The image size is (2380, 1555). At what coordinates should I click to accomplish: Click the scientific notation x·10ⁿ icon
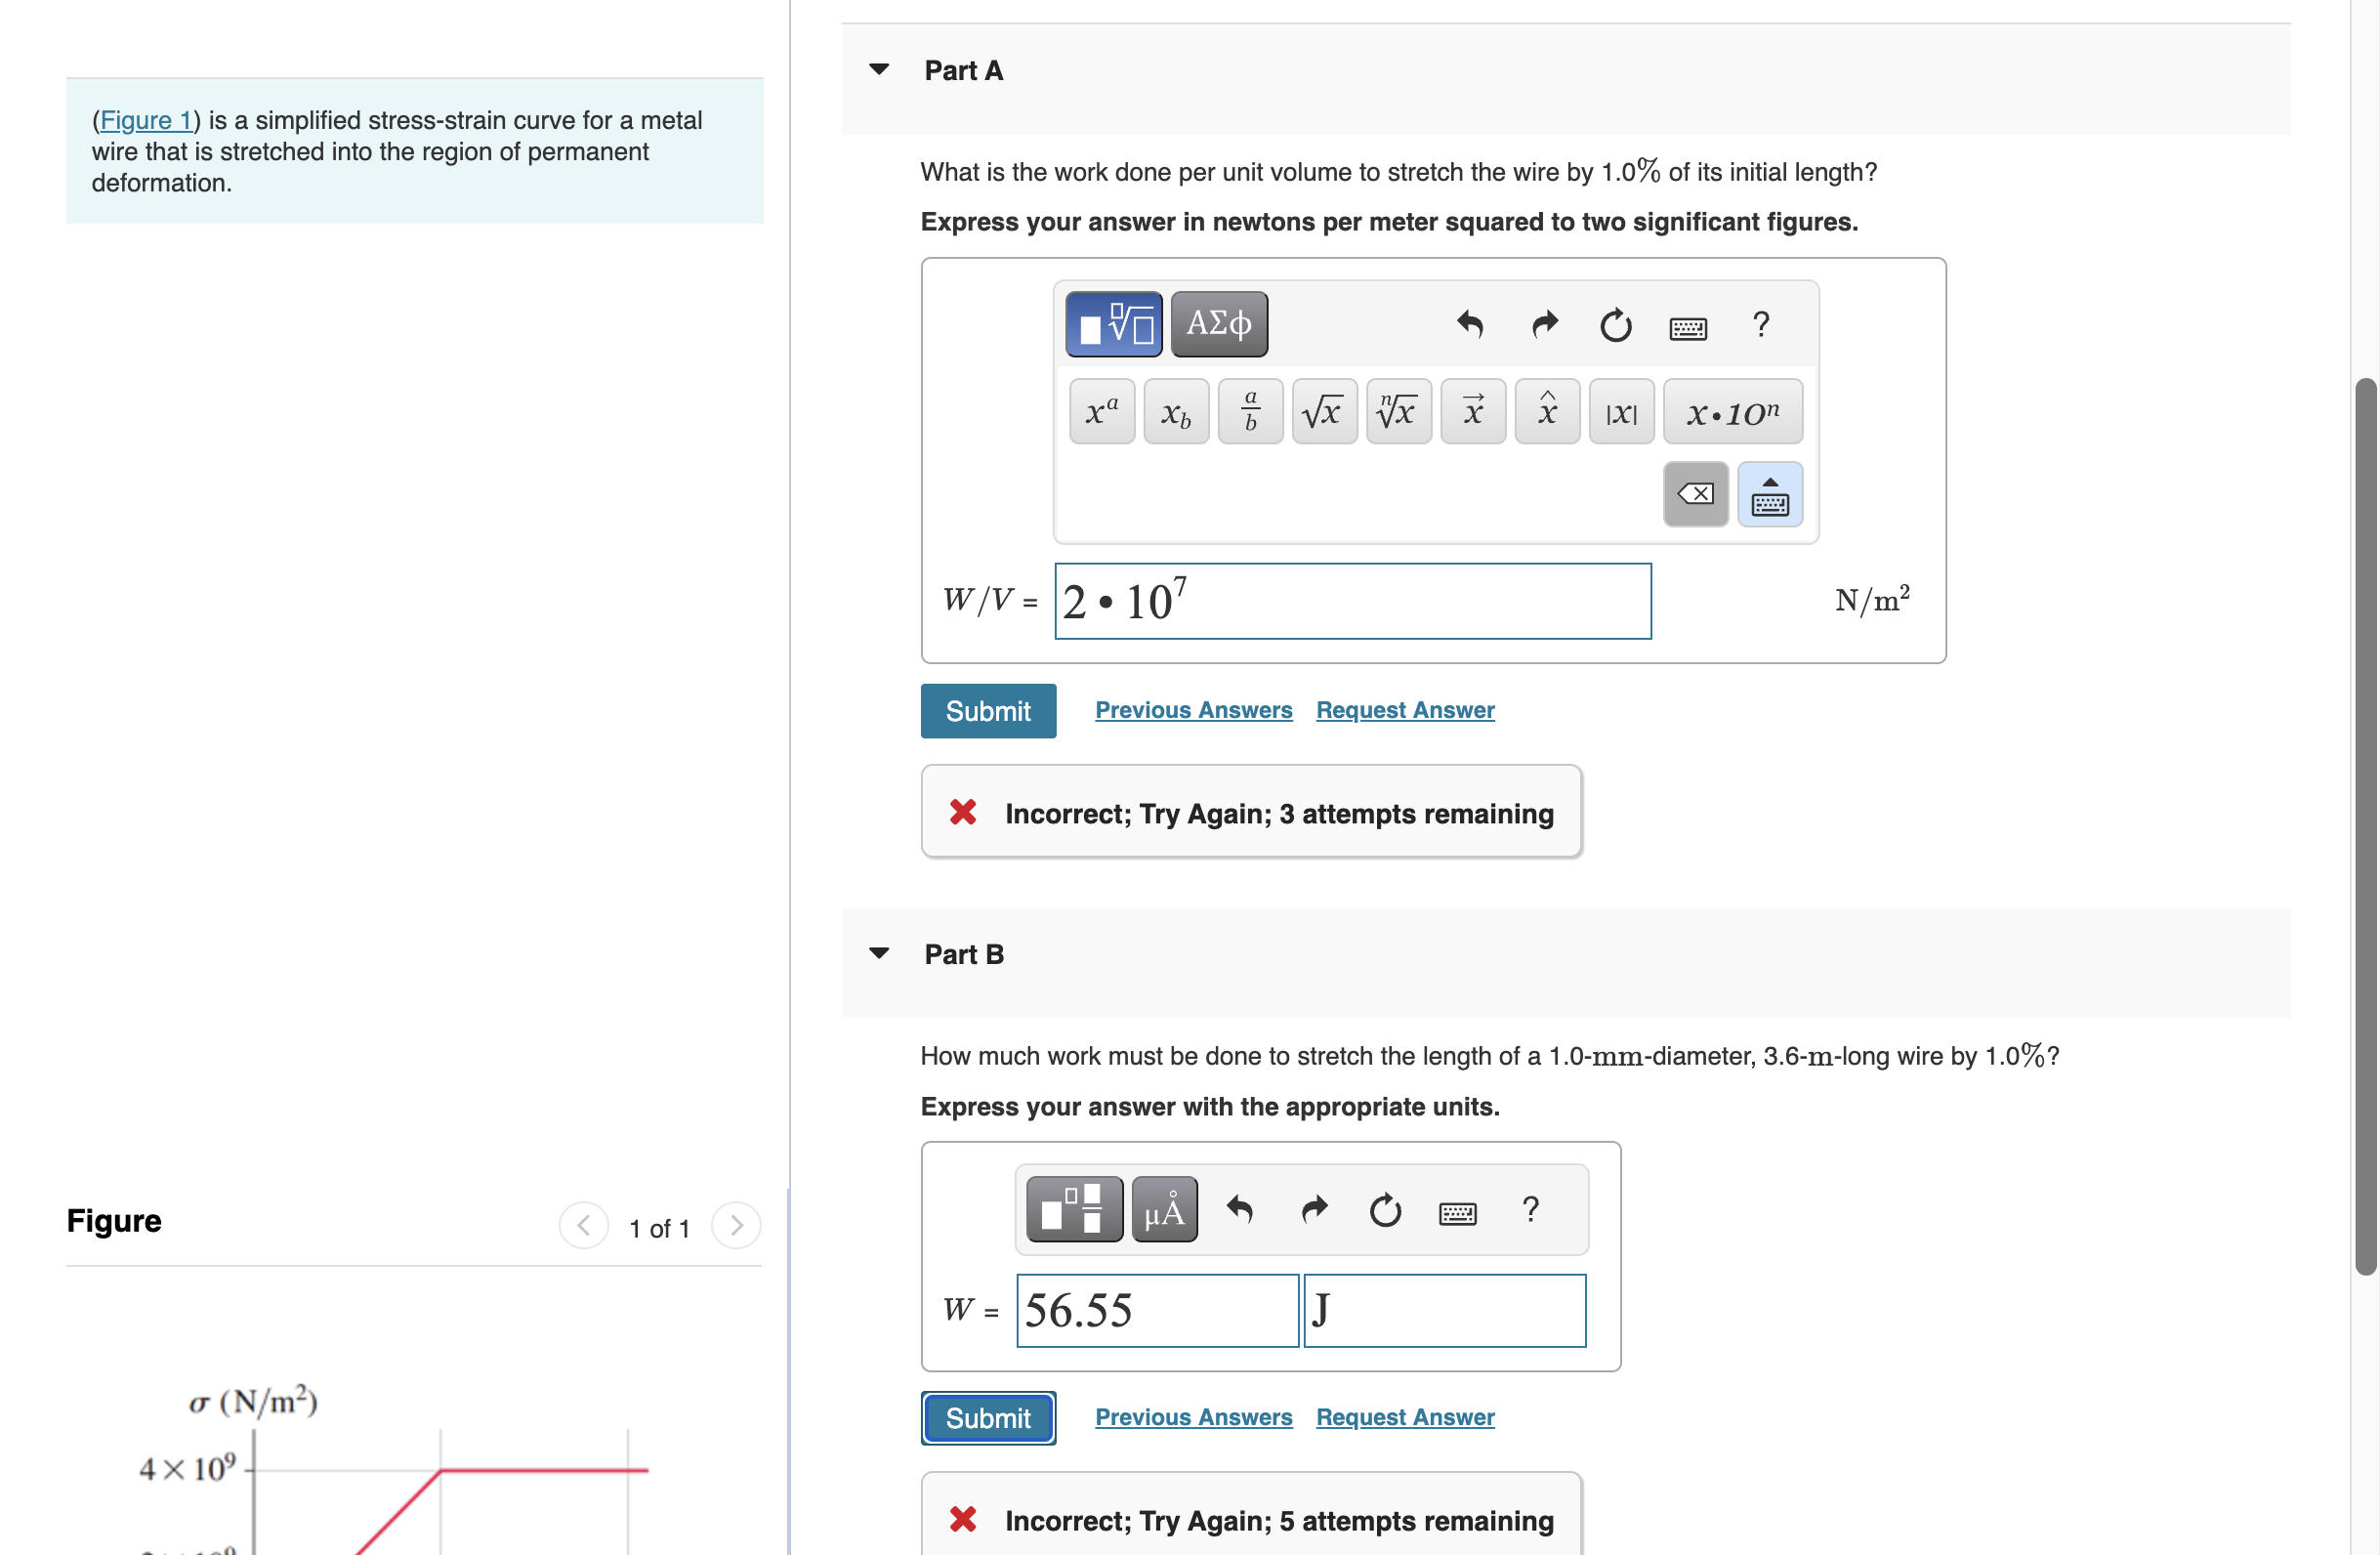tap(1734, 409)
